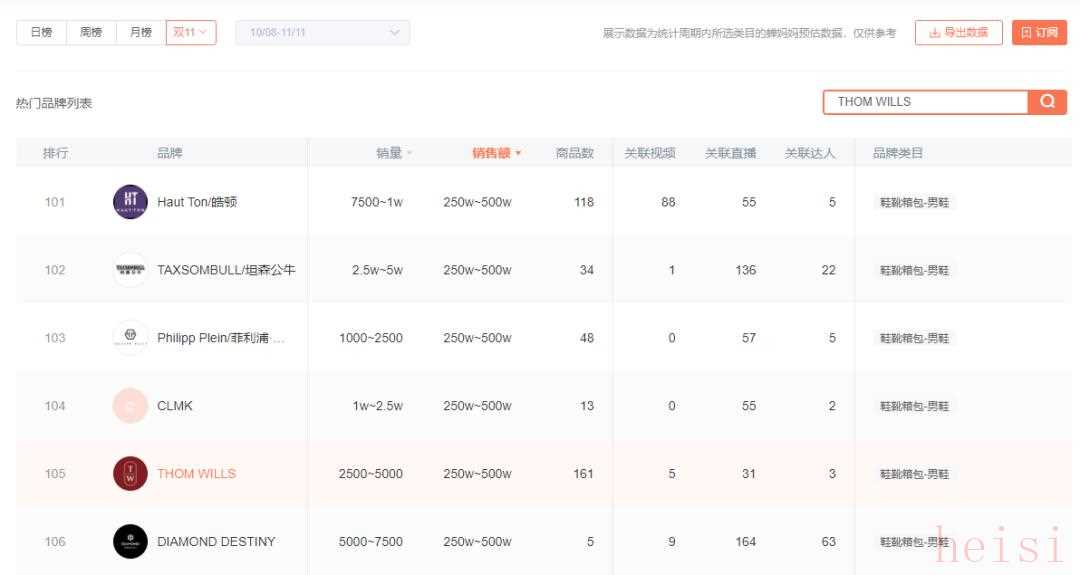Viewport: 1080px width, 575px height.
Task: Click the THOM WILLS brand logo
Action: click(x=130, y=474)
